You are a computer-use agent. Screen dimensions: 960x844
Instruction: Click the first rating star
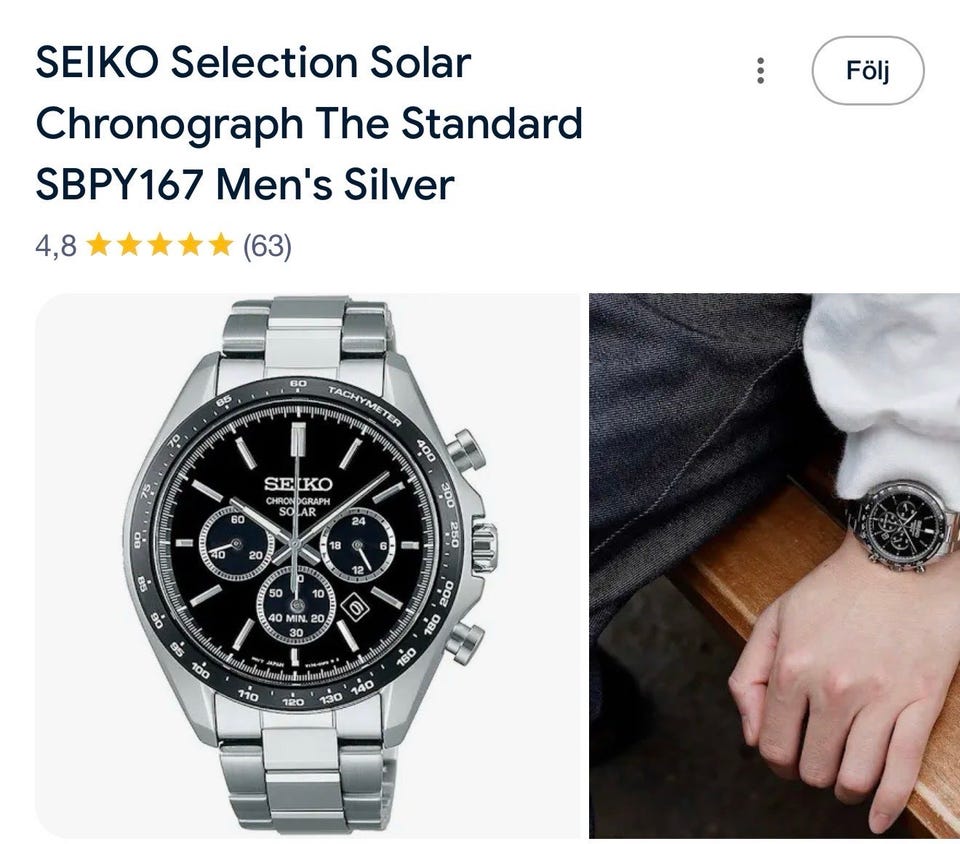click(99, 245)
